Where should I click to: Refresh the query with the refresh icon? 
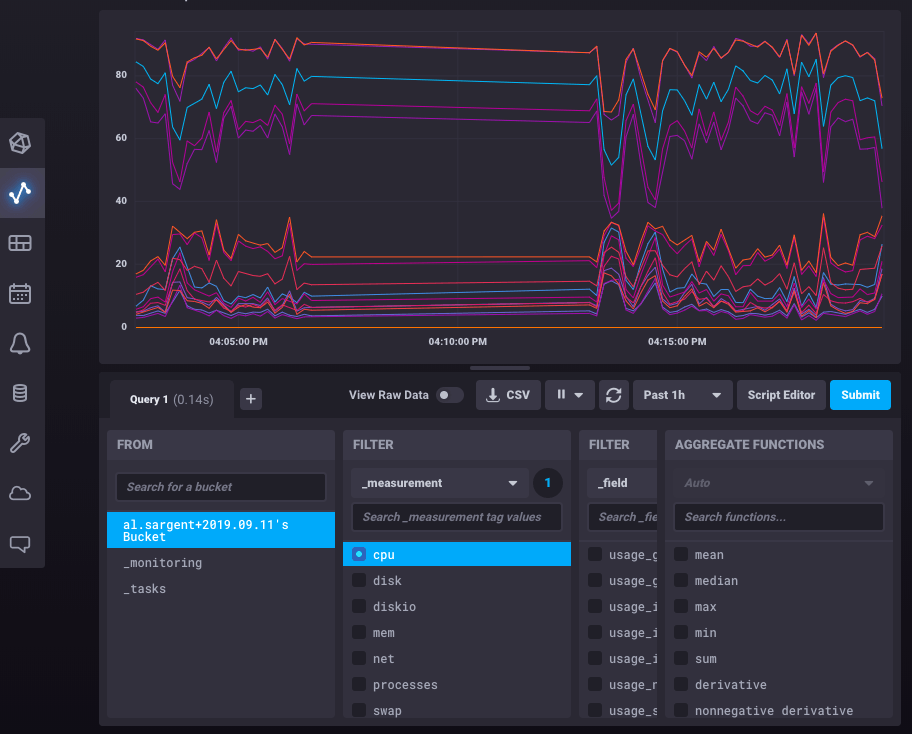pos(613,394)
